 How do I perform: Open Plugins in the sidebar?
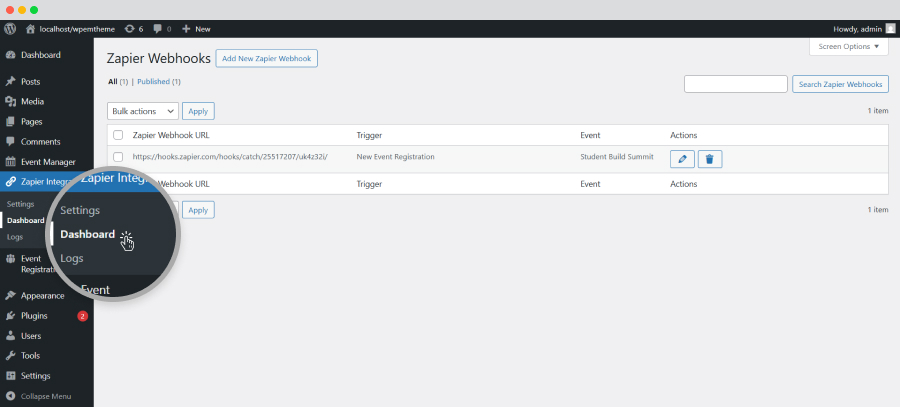[35, 315]
